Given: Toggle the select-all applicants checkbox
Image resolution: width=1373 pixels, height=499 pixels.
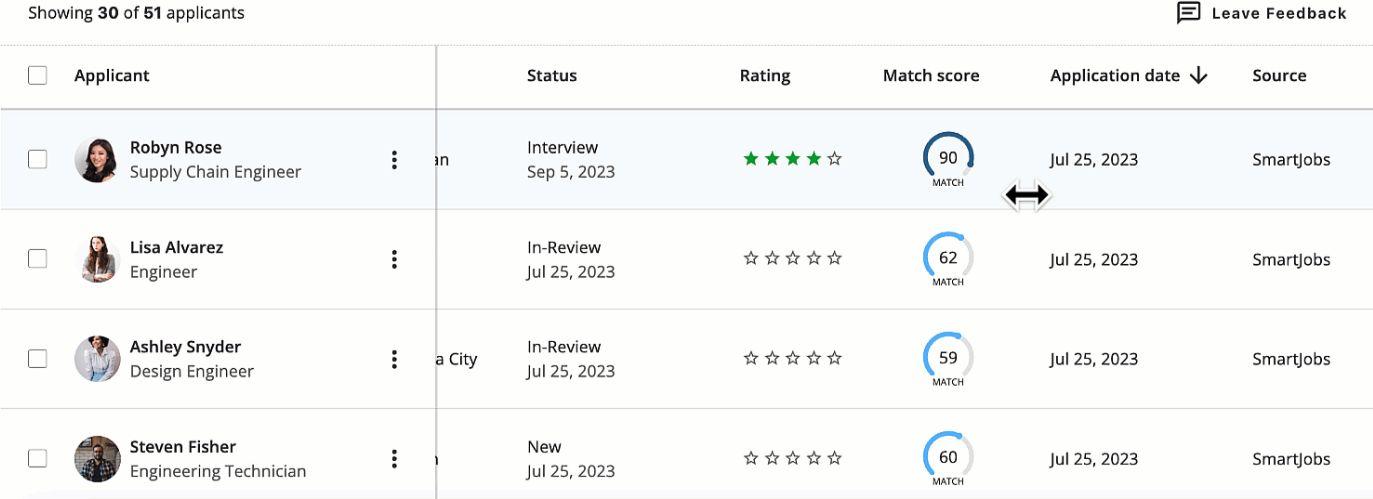Looking at the screenshot, I should (37, 75).
